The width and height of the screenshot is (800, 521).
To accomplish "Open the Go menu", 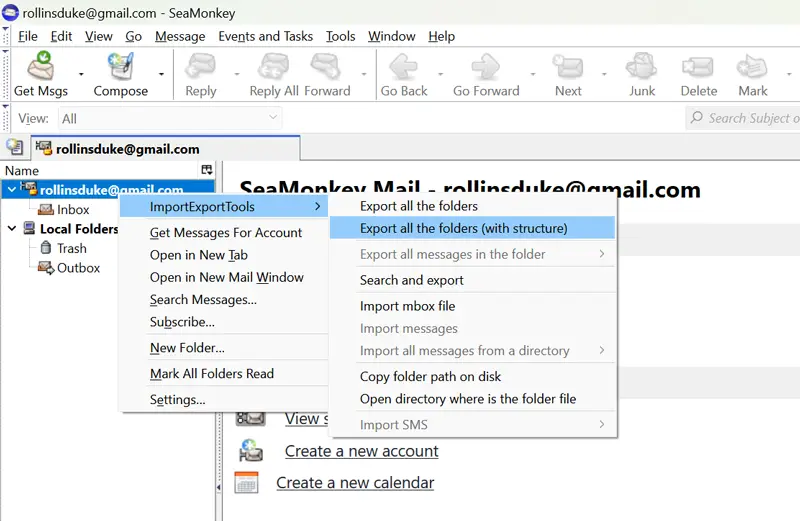I will (x=133, y=36).
